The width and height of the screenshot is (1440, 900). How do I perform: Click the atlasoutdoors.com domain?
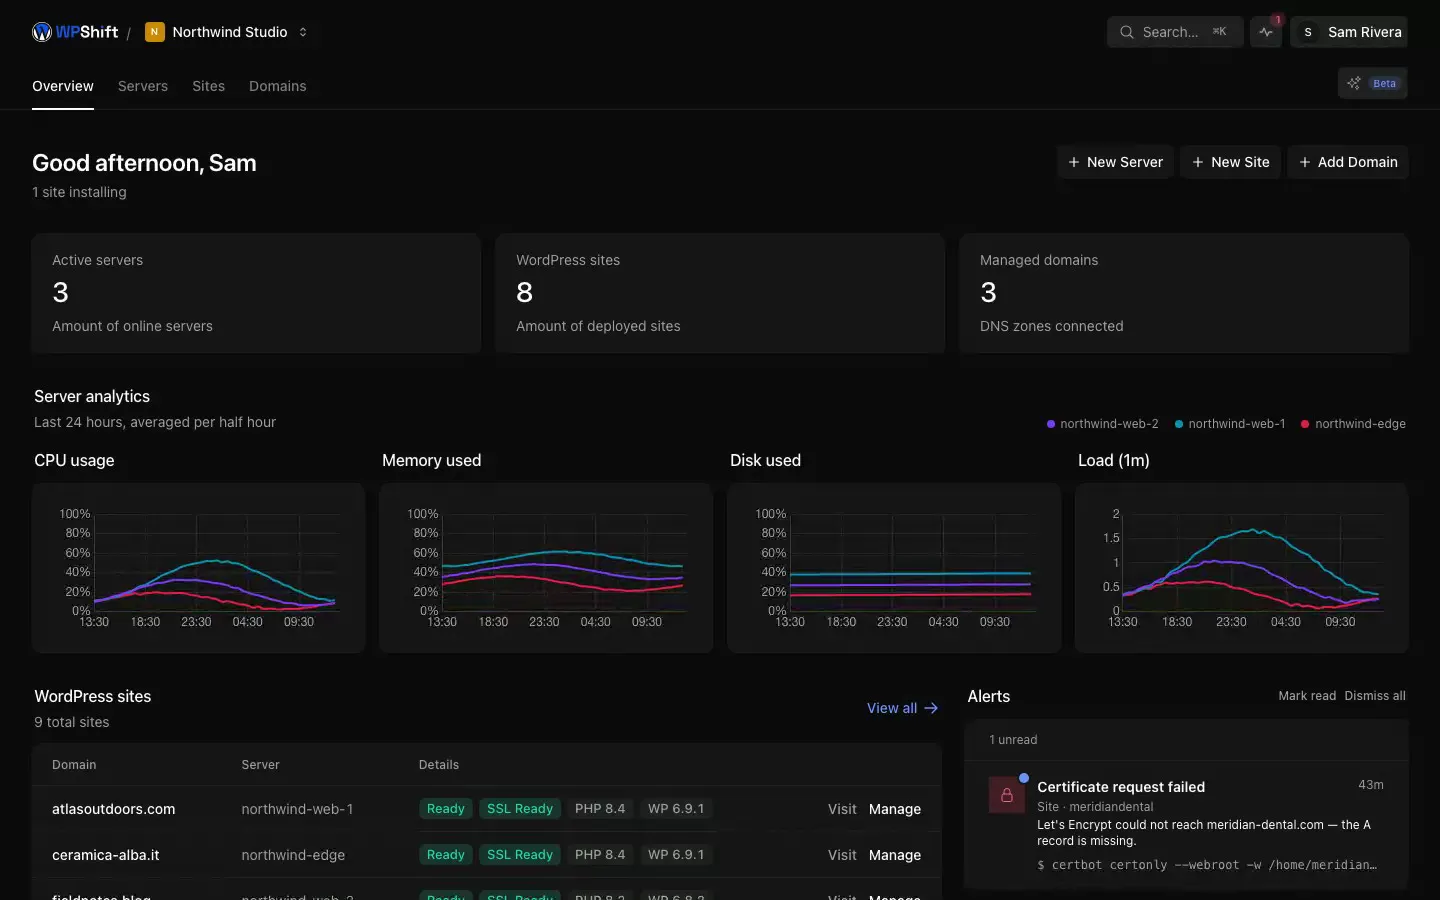click(x=114, y=809)
